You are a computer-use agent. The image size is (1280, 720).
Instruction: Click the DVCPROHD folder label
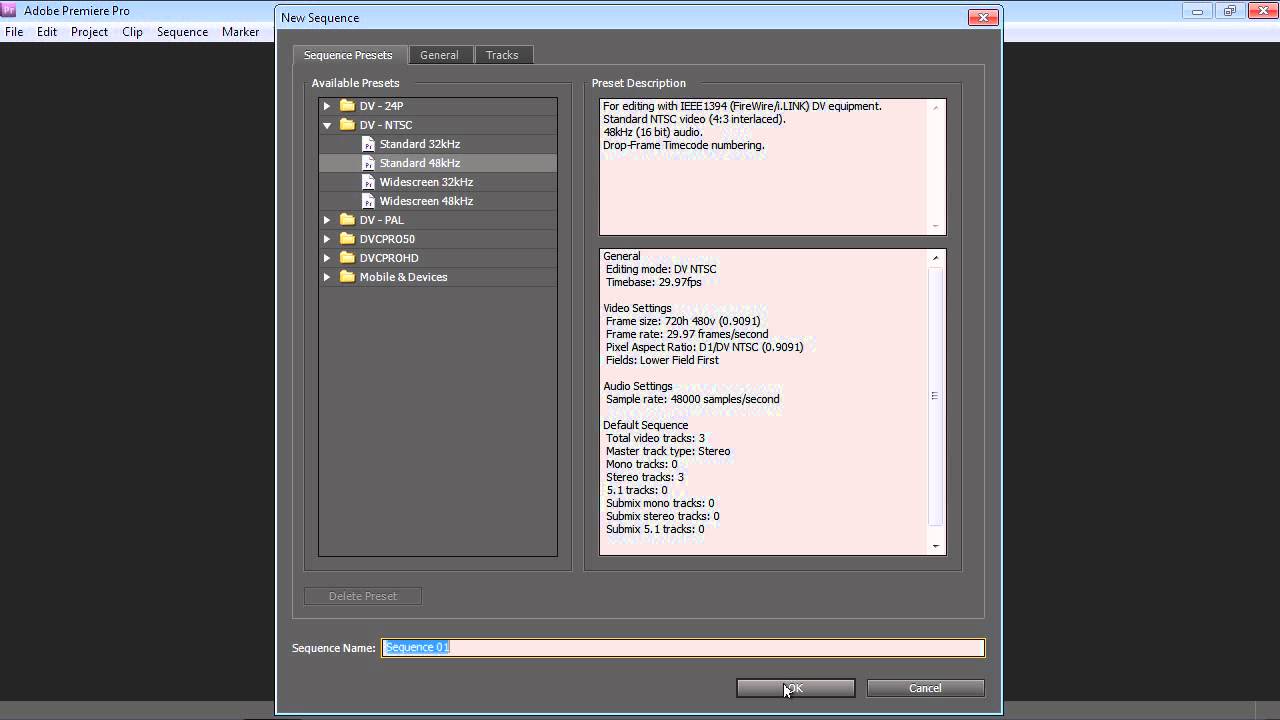tap(389, 258)
